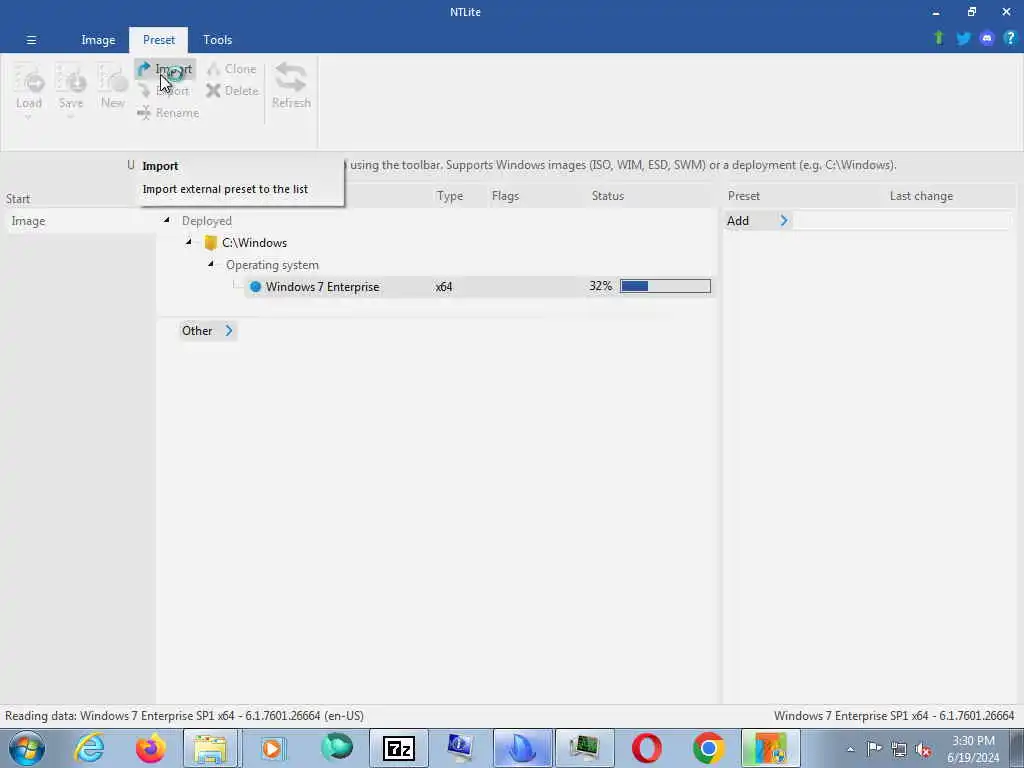Click the system information monitor taskbar icon
Viewport: 1024px width, 768px height.
[461, 748]
